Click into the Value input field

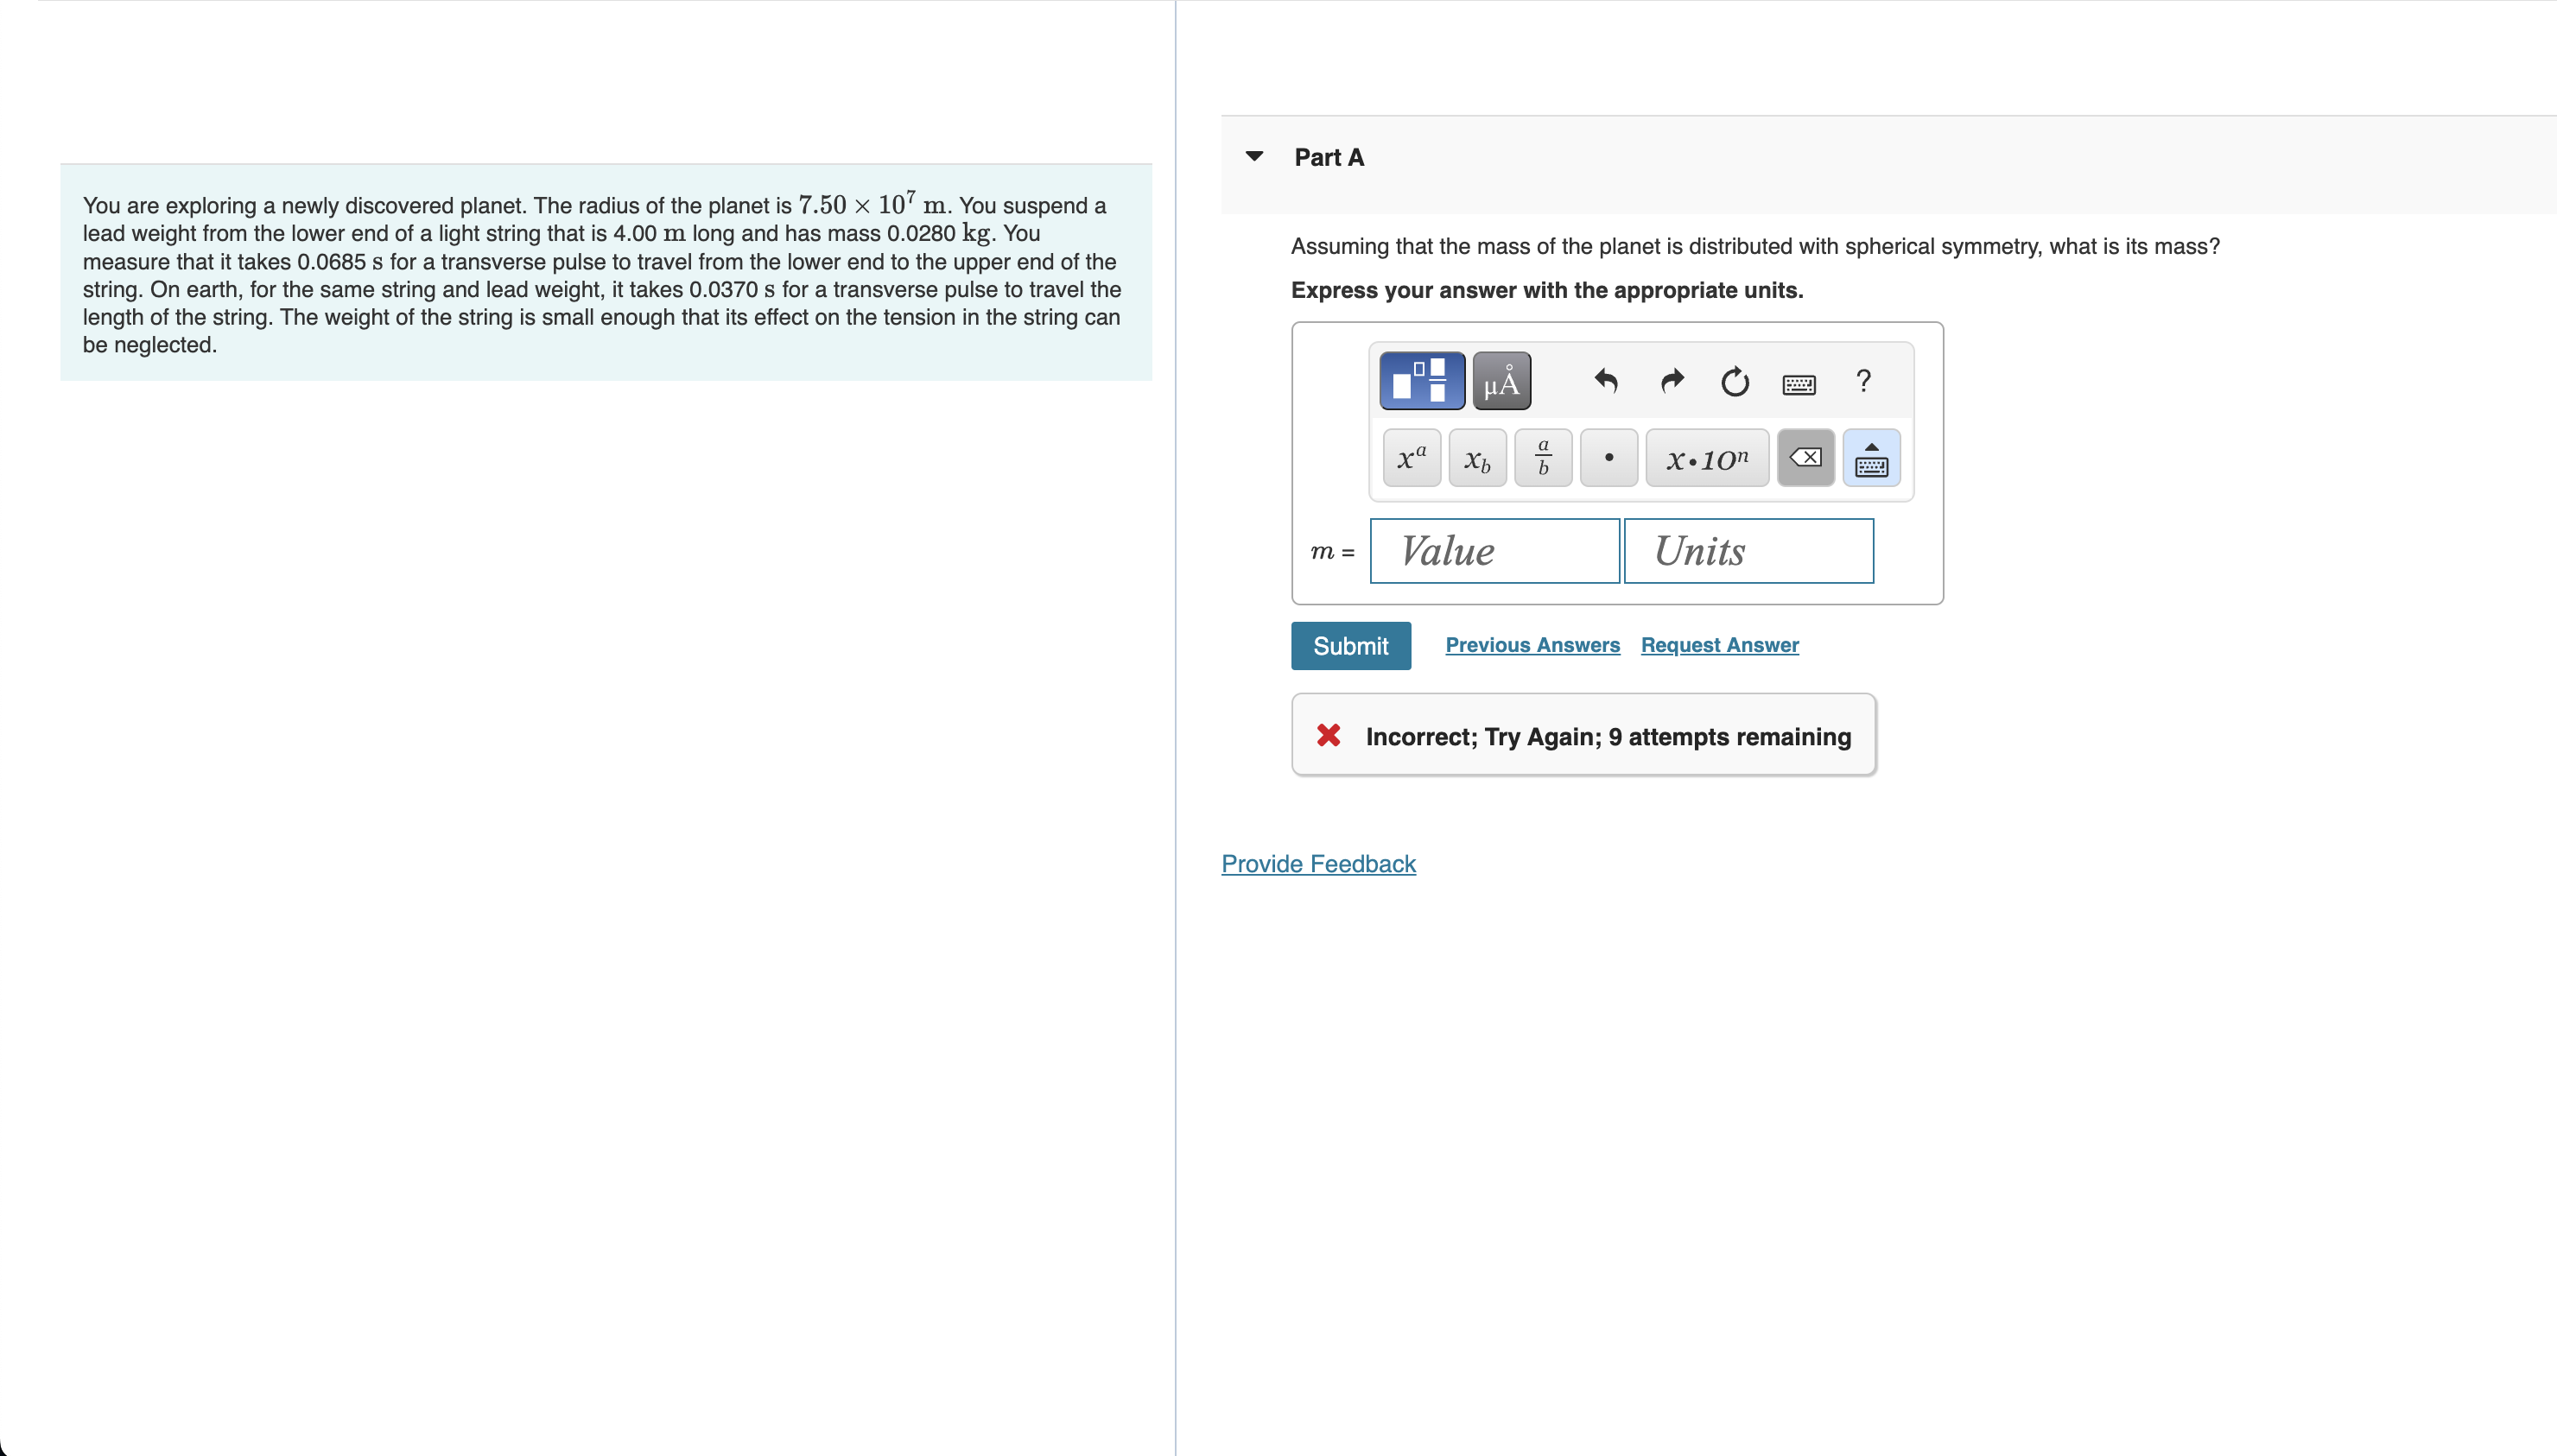click(1494, 551)
